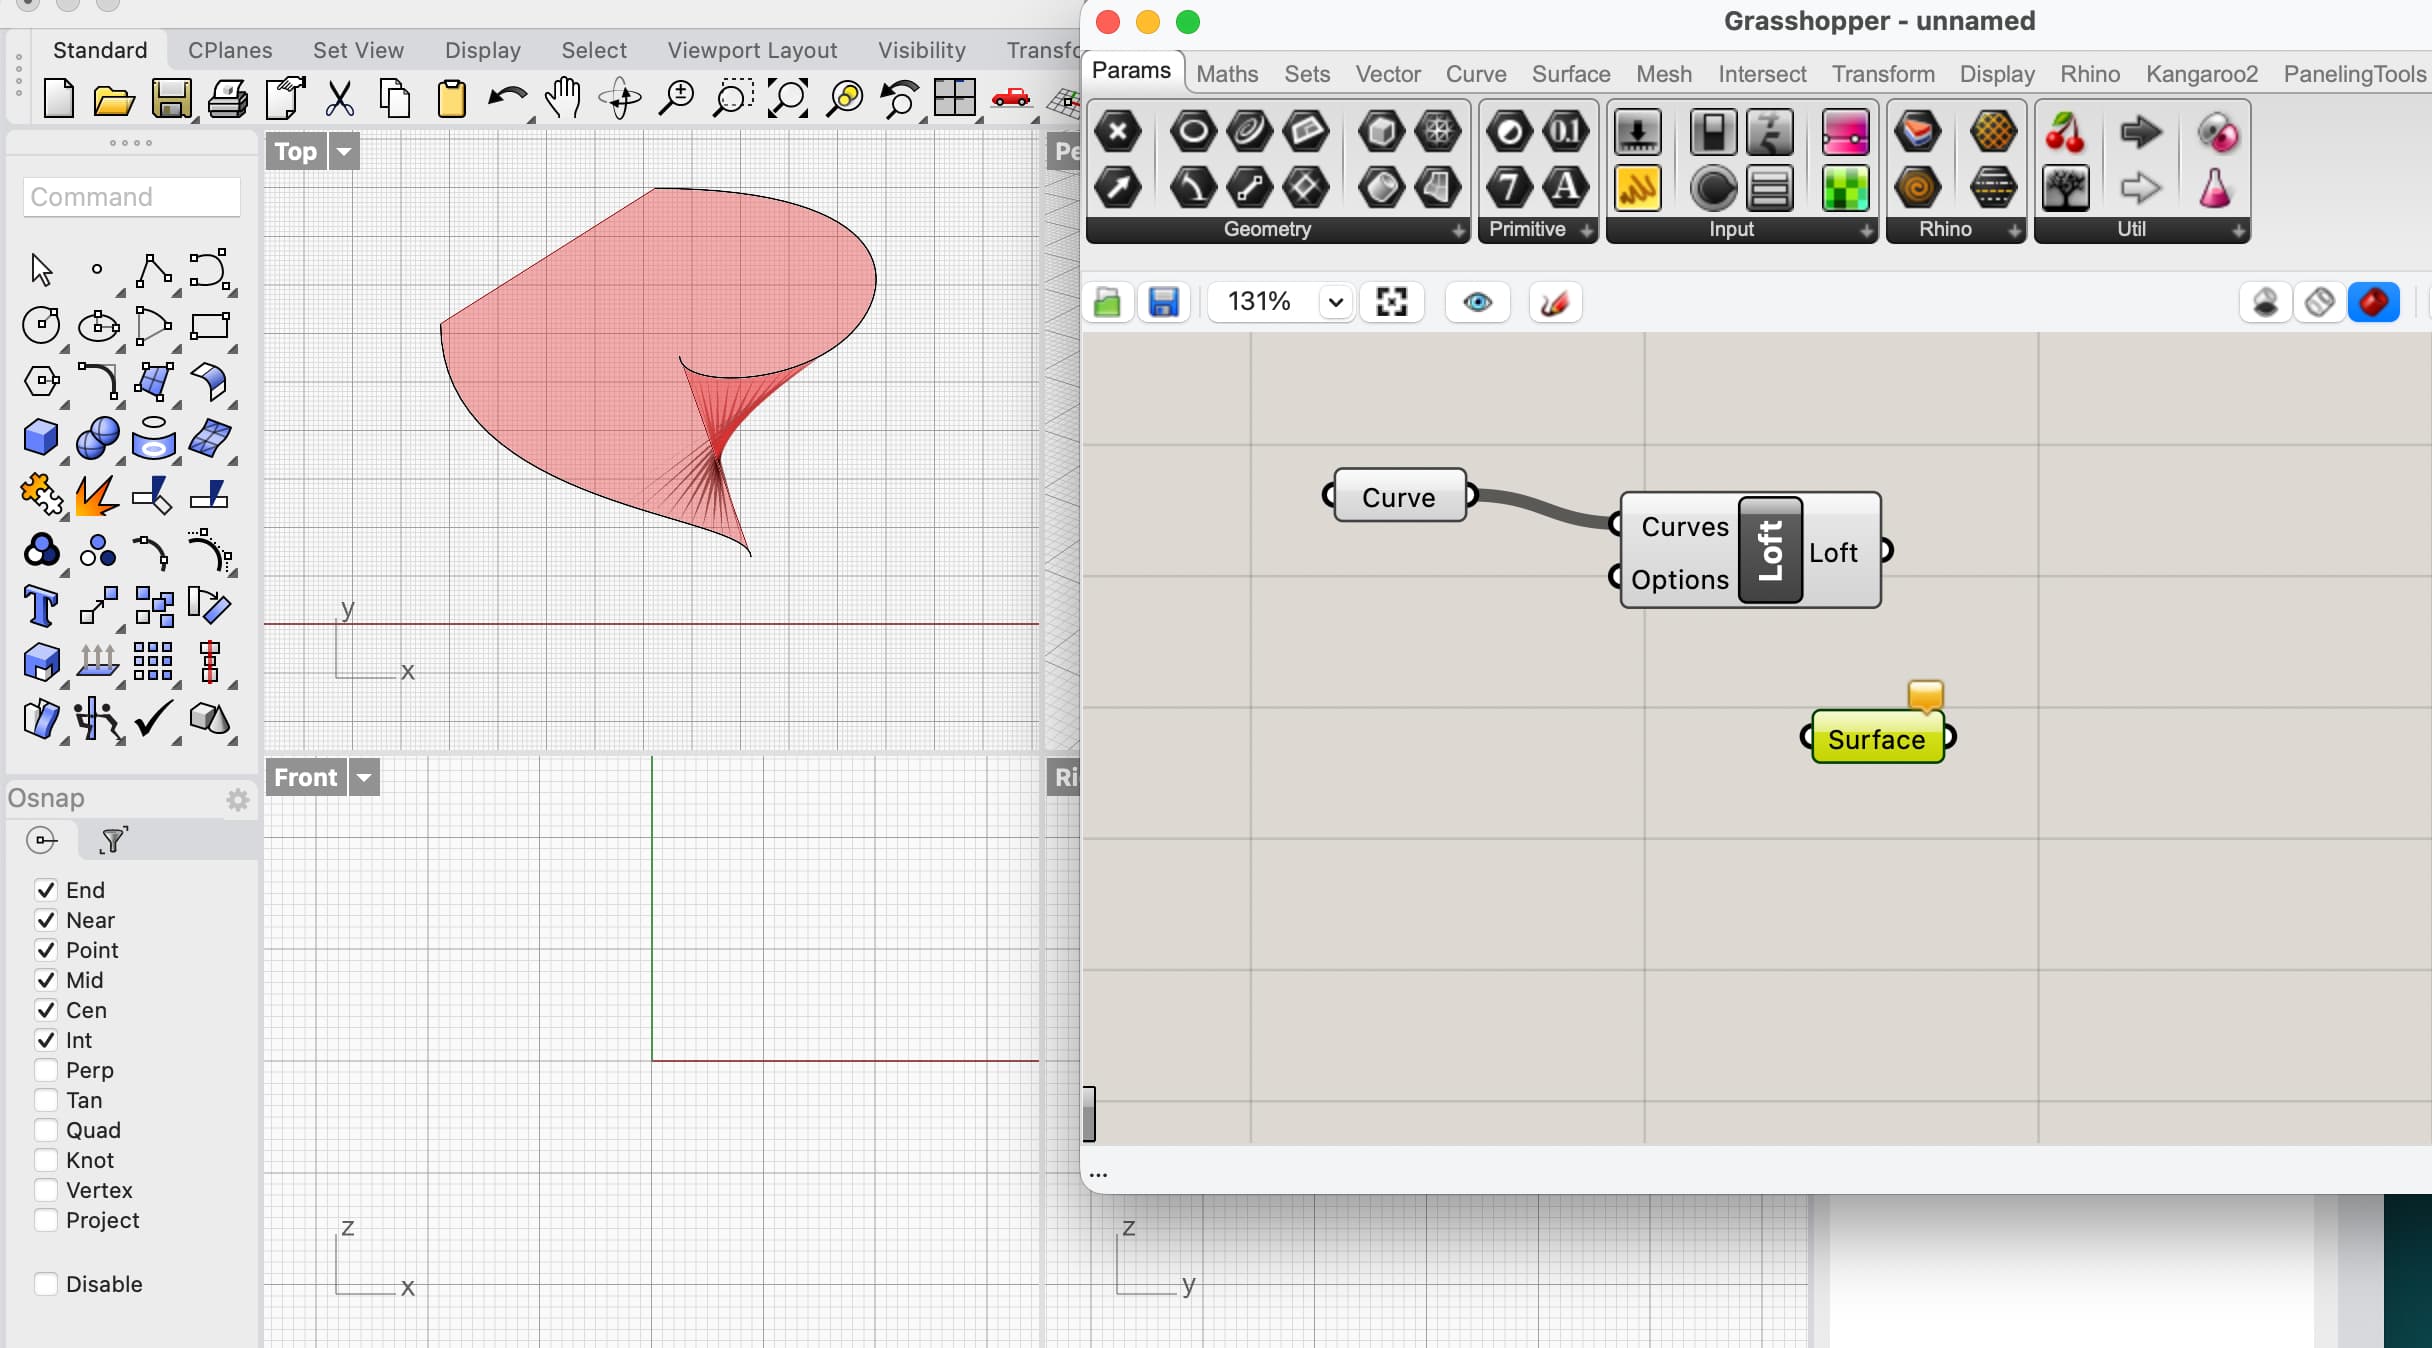2432x1348 pixels.
Task: Switch to the Surface tab in Grasshopper
Action: click(1570, 74)
